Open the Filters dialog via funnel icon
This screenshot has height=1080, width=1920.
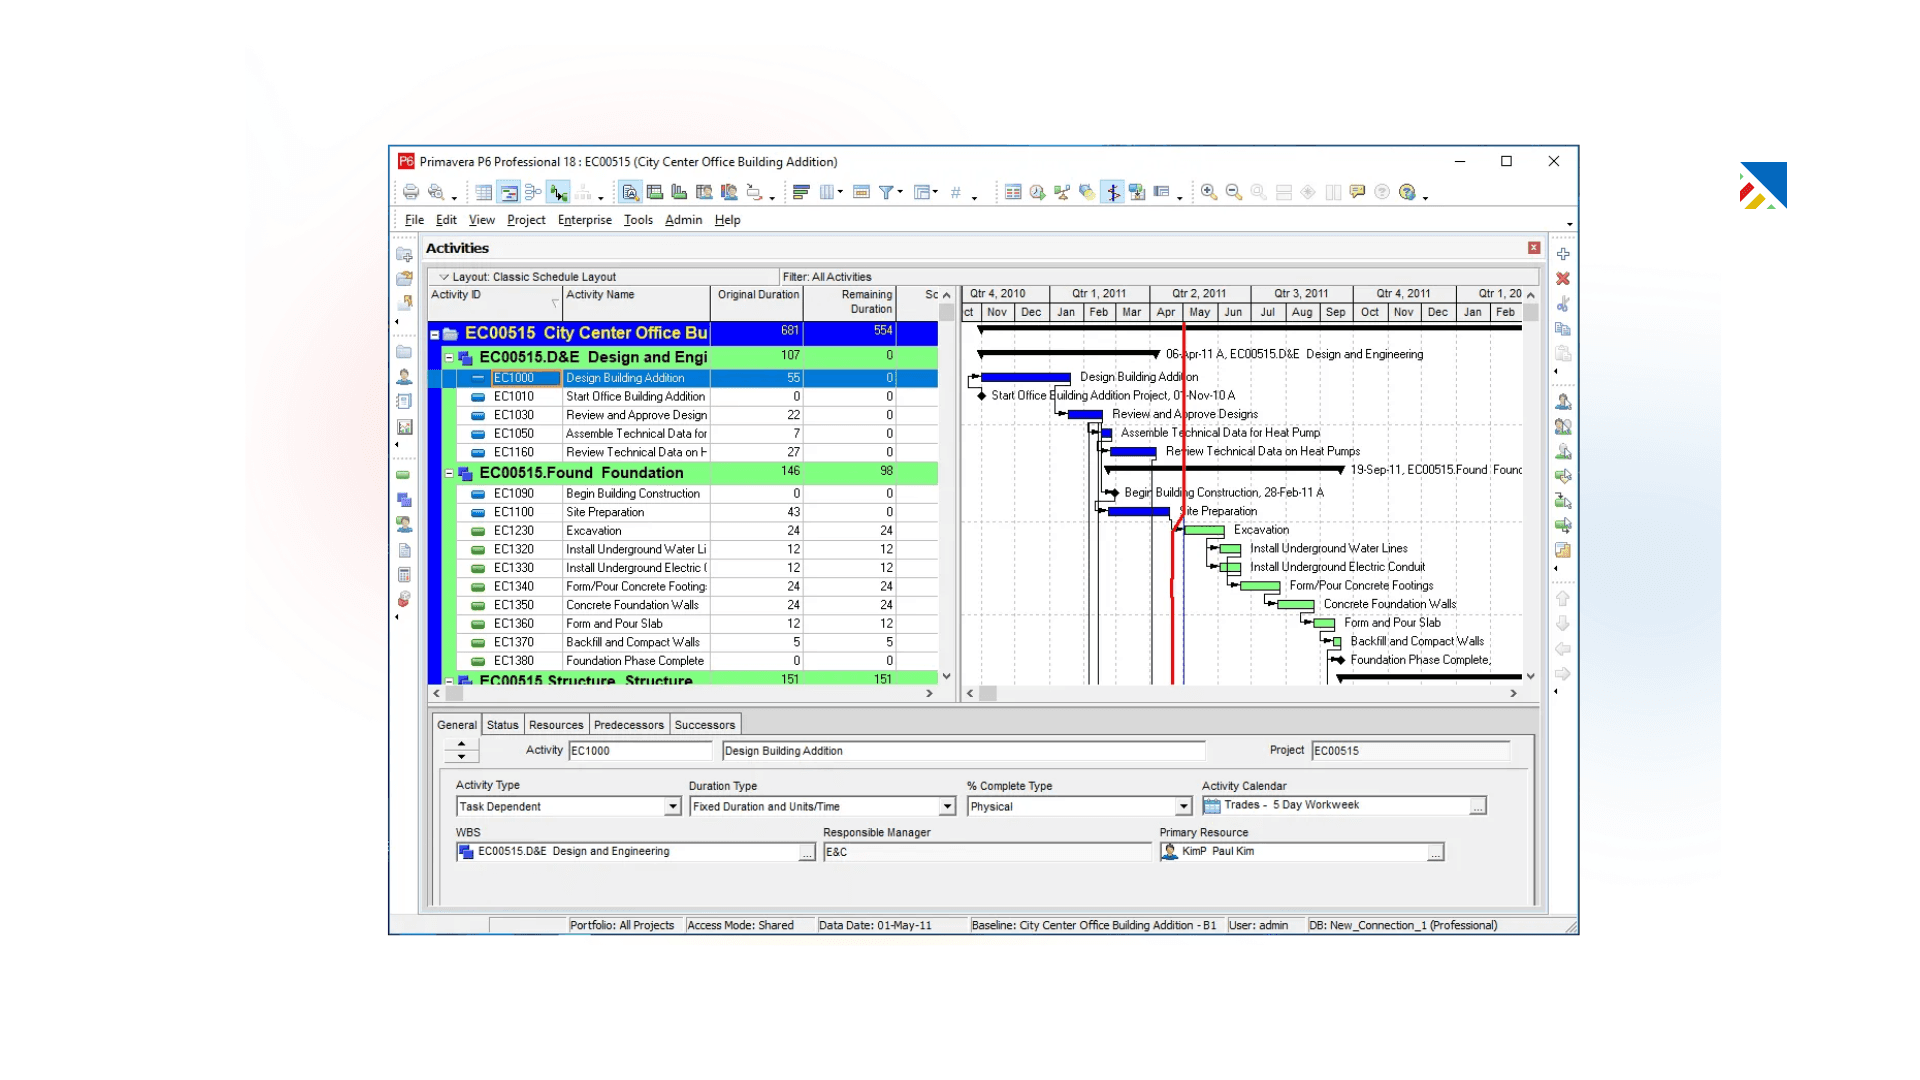[887, 192]
